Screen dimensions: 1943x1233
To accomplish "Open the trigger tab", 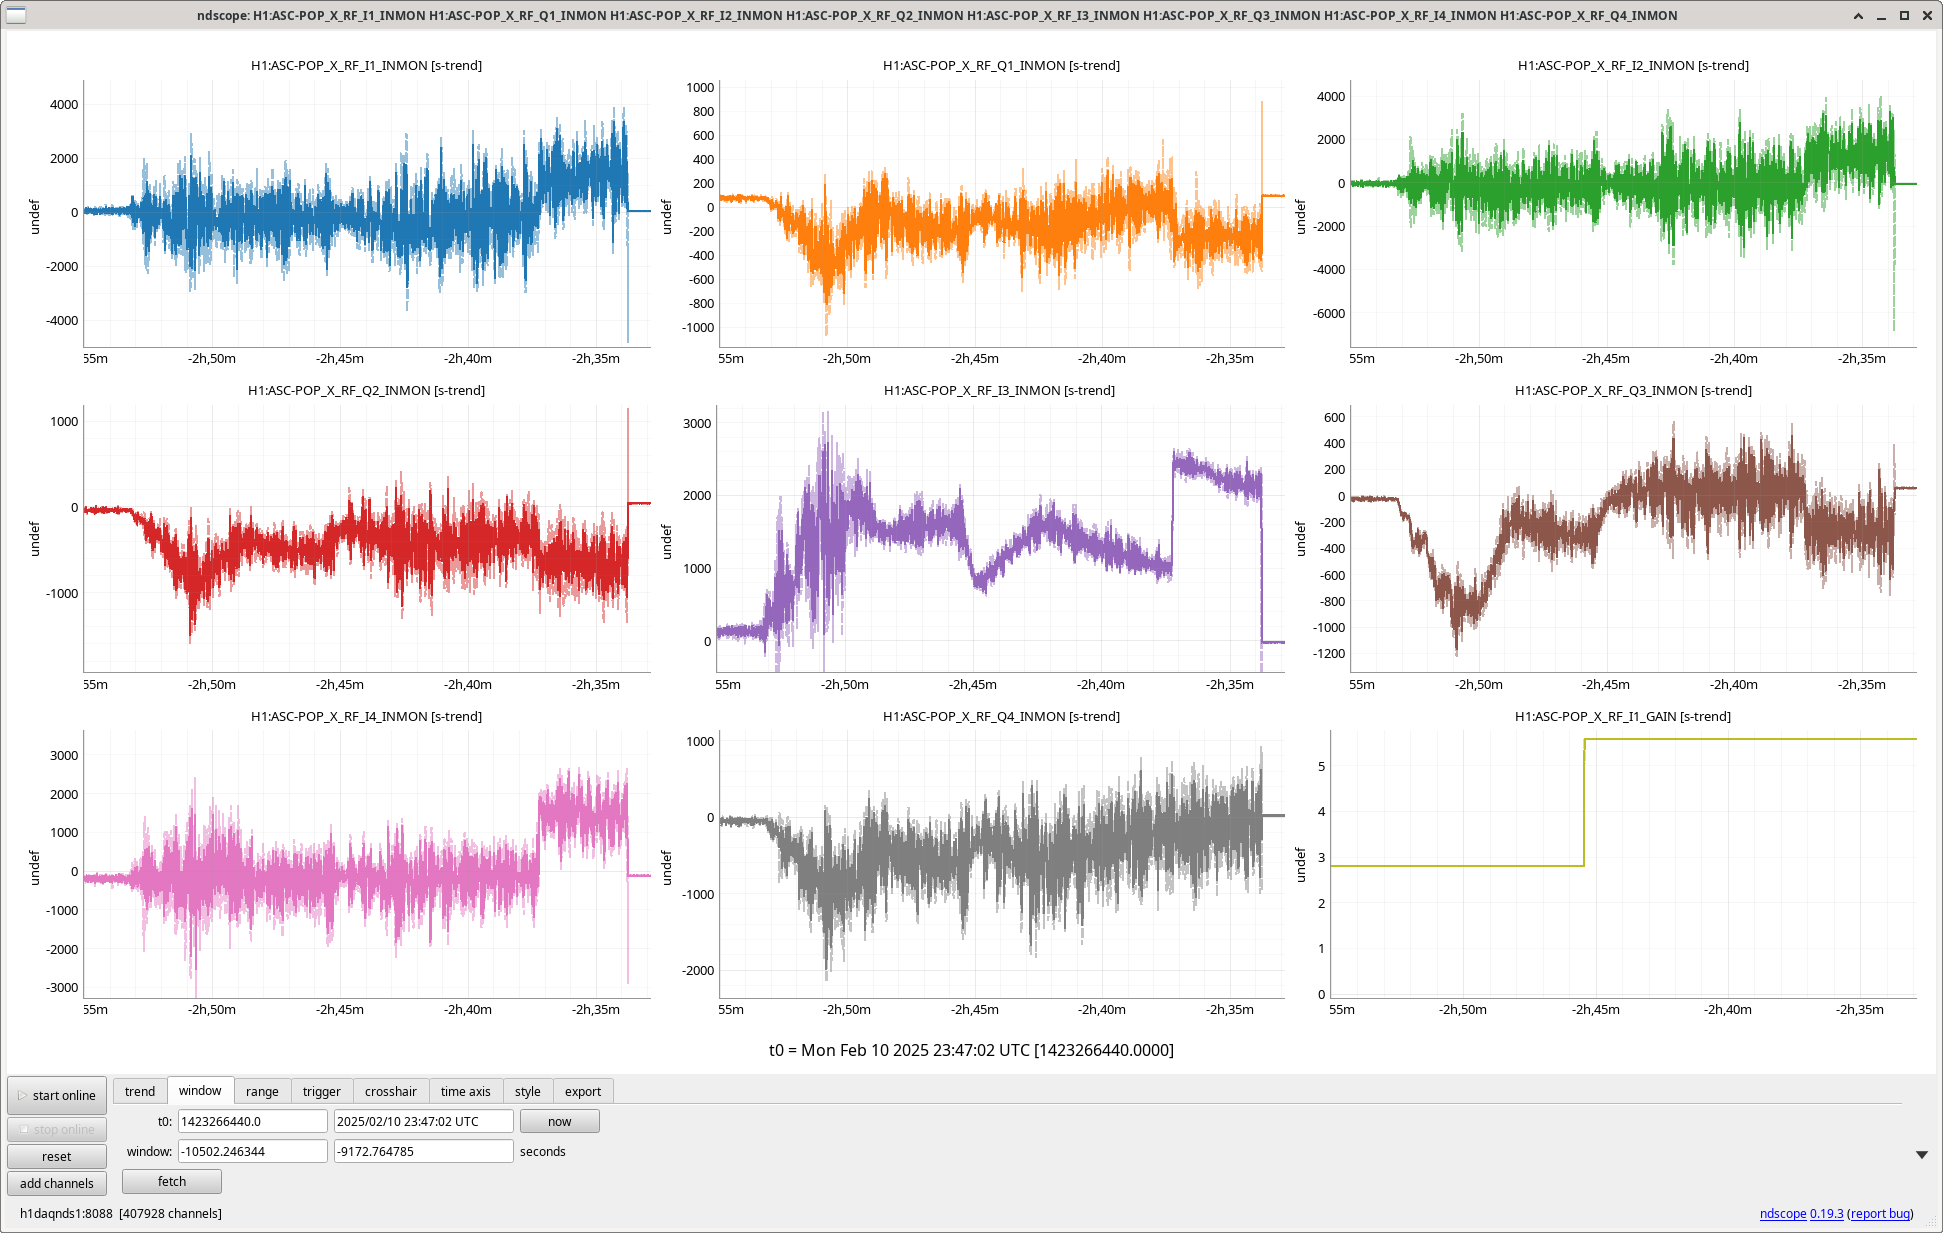I will pyautogui.click(x=322, y=1091).
